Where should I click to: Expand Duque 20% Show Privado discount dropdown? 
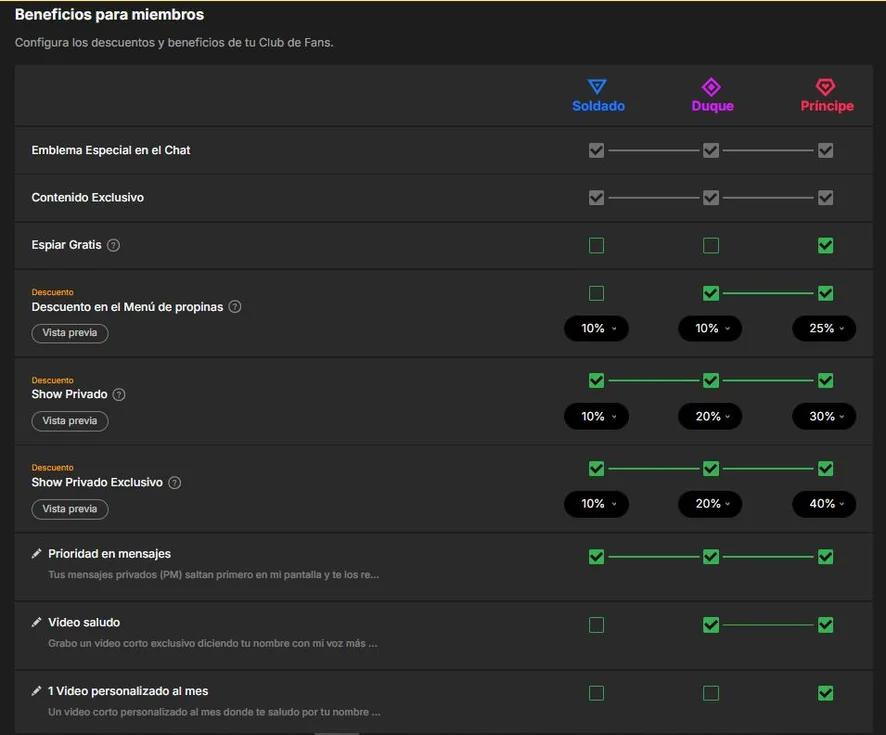[710, 416]
